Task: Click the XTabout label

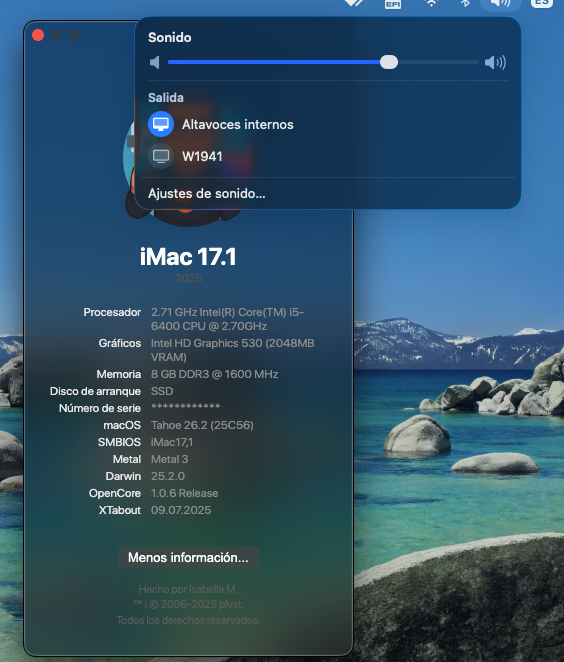Action: 120,510
